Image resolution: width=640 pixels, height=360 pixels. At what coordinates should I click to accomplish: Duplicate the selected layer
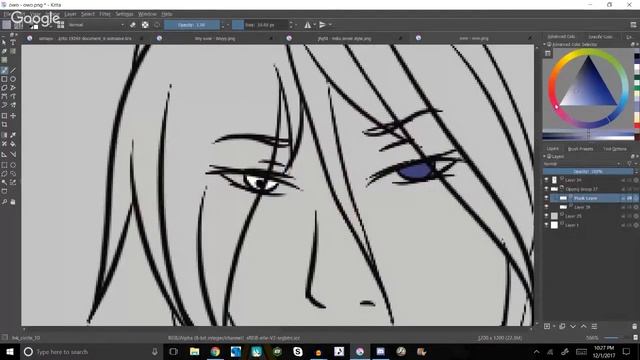coord(562,326)
